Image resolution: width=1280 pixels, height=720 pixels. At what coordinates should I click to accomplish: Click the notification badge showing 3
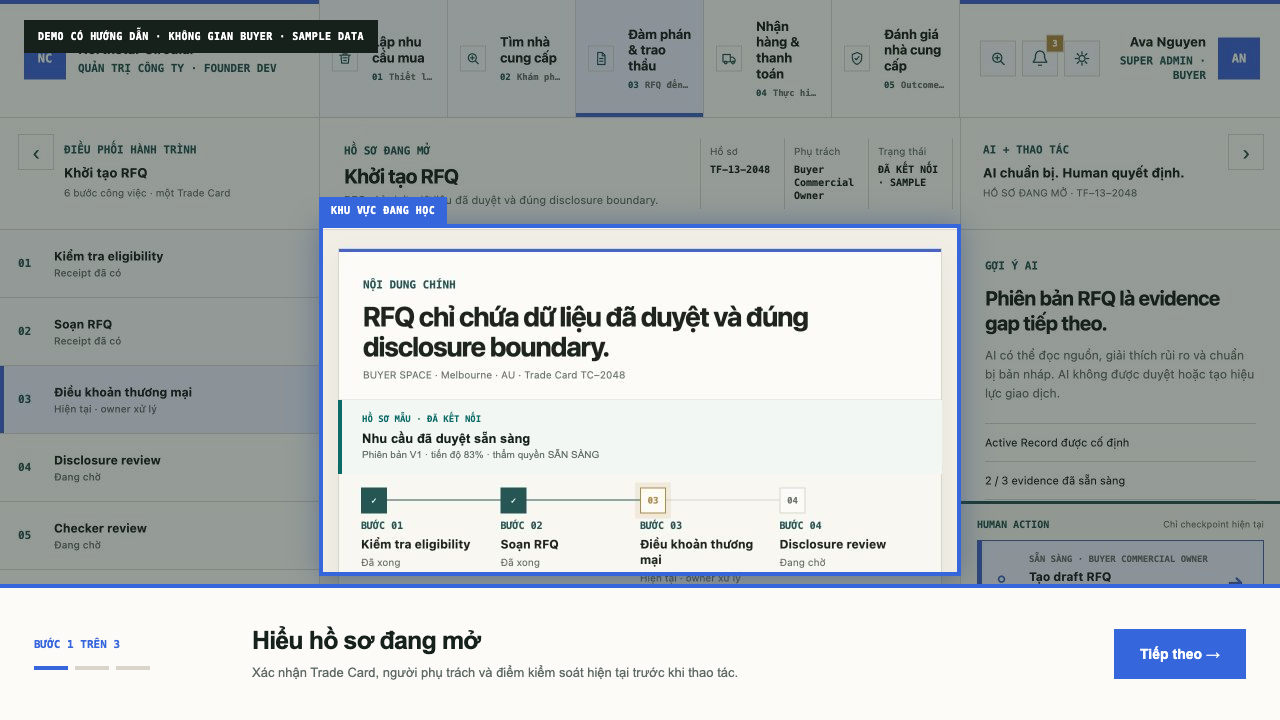click(x=1054, y=43)
